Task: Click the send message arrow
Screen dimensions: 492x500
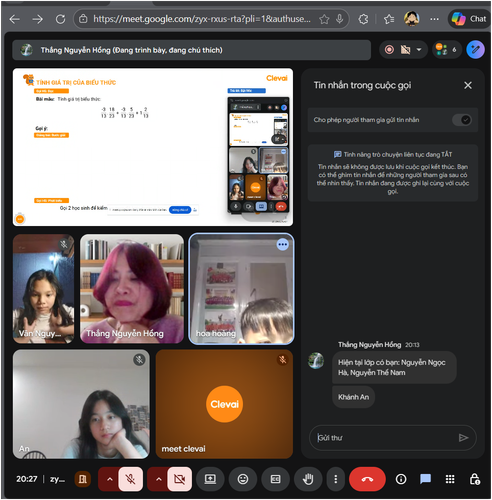Action: click(463, 438)
